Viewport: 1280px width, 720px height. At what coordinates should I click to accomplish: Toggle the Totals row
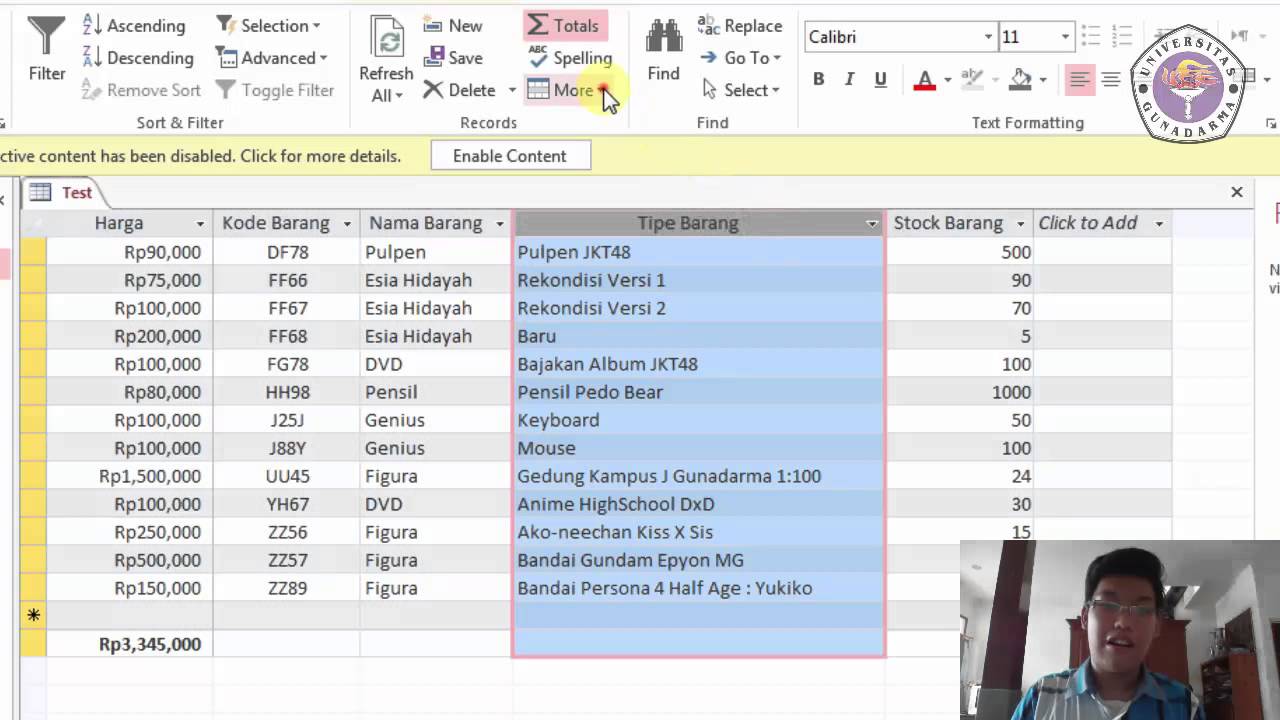(x=564, y=26)
